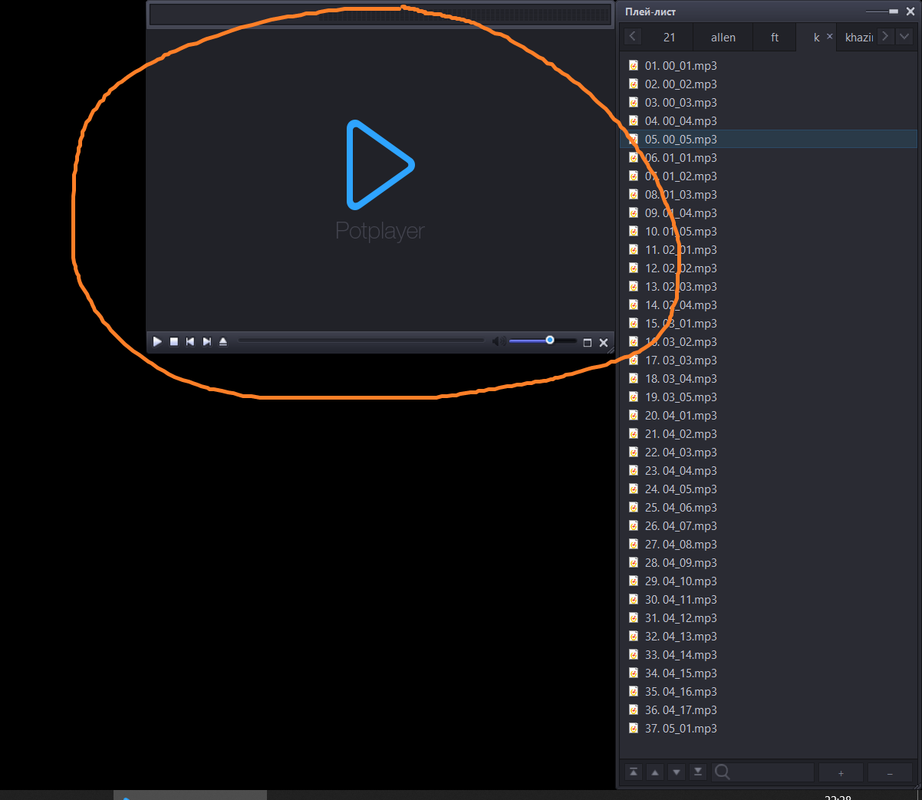Minimize the playlist panel

[x=894, y=11]
